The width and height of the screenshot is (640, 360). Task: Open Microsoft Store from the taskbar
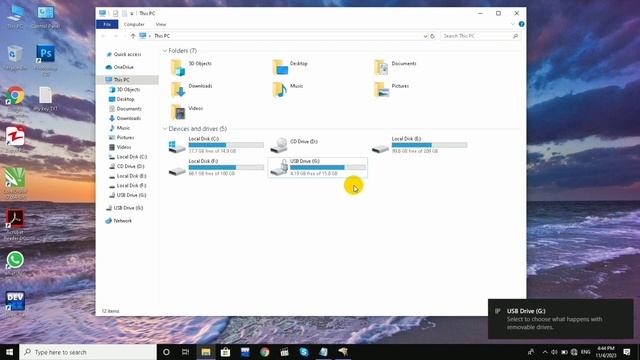click(225, 352)
